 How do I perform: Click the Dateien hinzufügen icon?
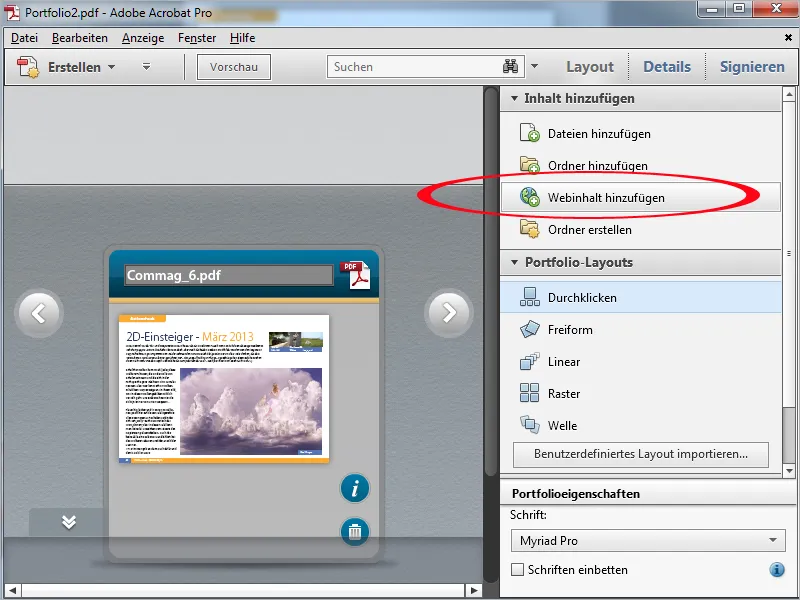coord(530,133)
